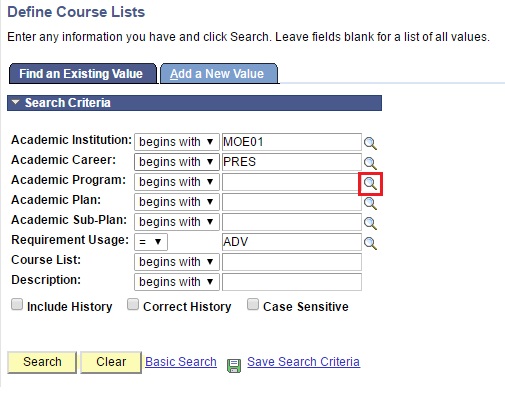This screenshot has height=396, width=505.
Task: Open Academic Career lookup magnifier
Action: 370,163
